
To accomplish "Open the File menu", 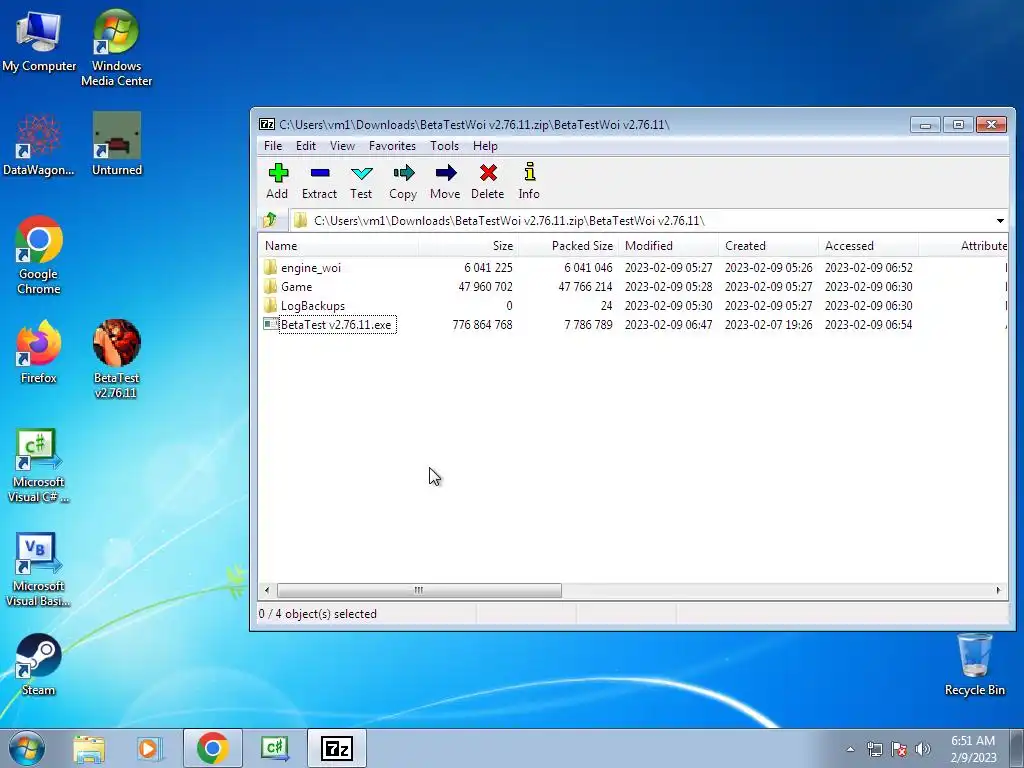I will coord(273,146).
